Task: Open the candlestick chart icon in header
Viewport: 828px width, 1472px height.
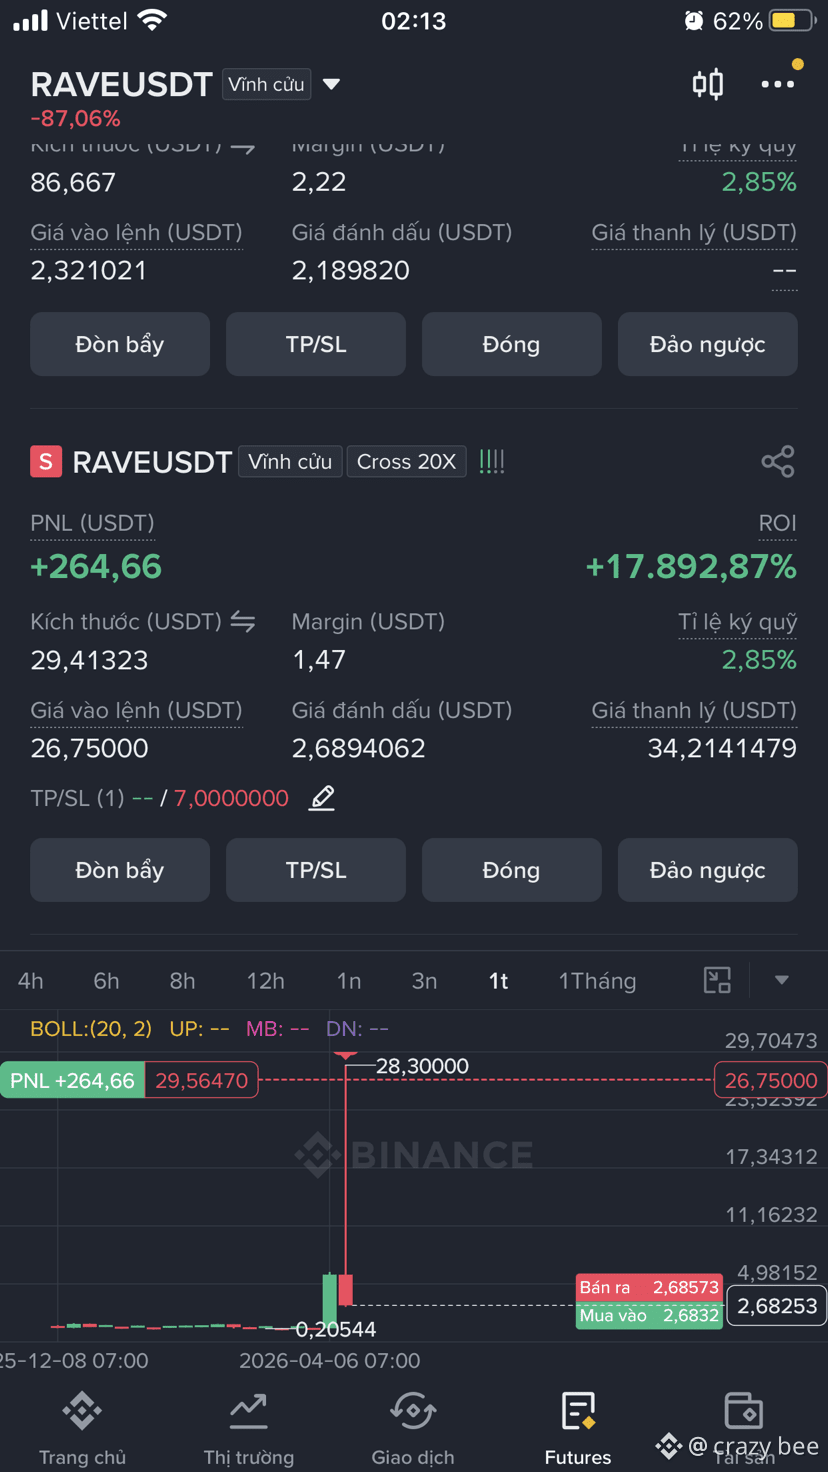Action: [708, 84]
